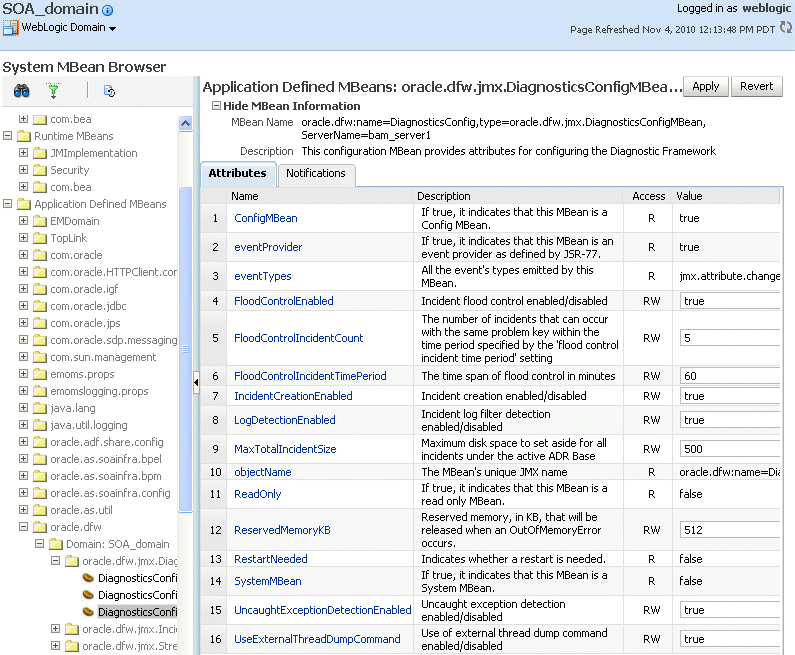Open the UncaughtExceptionDetectionEnabled attribute link
The width and height of the screenshot is (795, 655).
322,610
